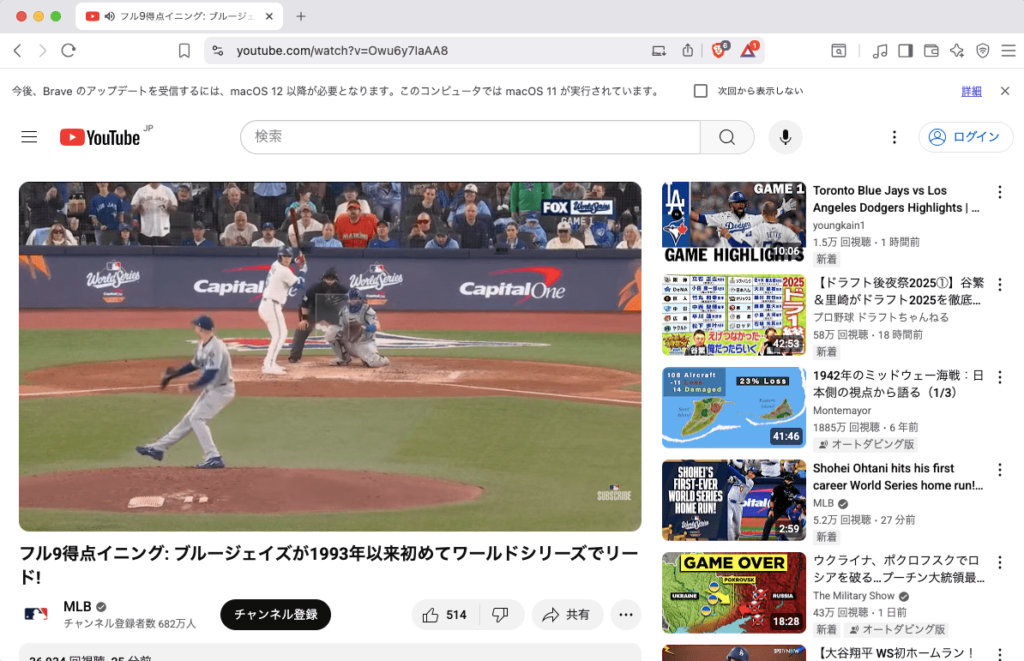The image size is (1024, 661).
Task: Close the YouTube tab
Action: point(269,16)
